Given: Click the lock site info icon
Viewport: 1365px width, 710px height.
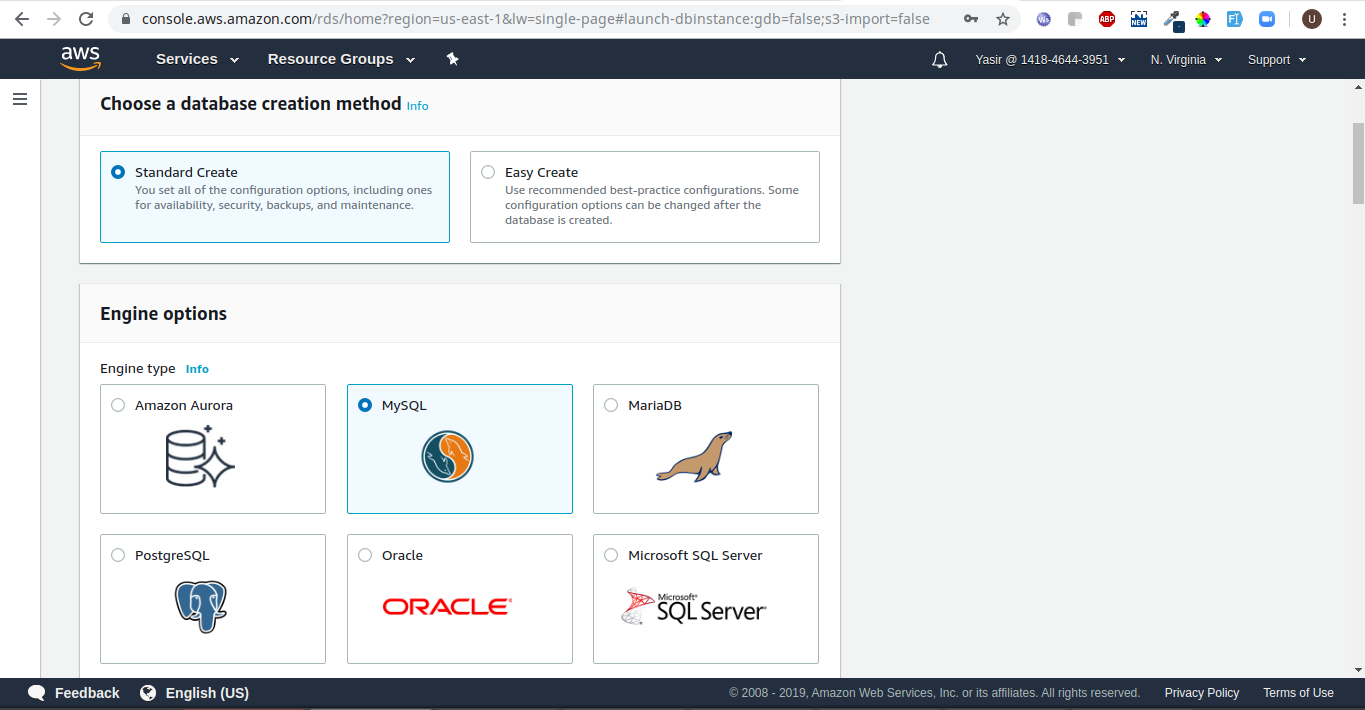Looking at the screenshot, I should [x=125, y=19].
